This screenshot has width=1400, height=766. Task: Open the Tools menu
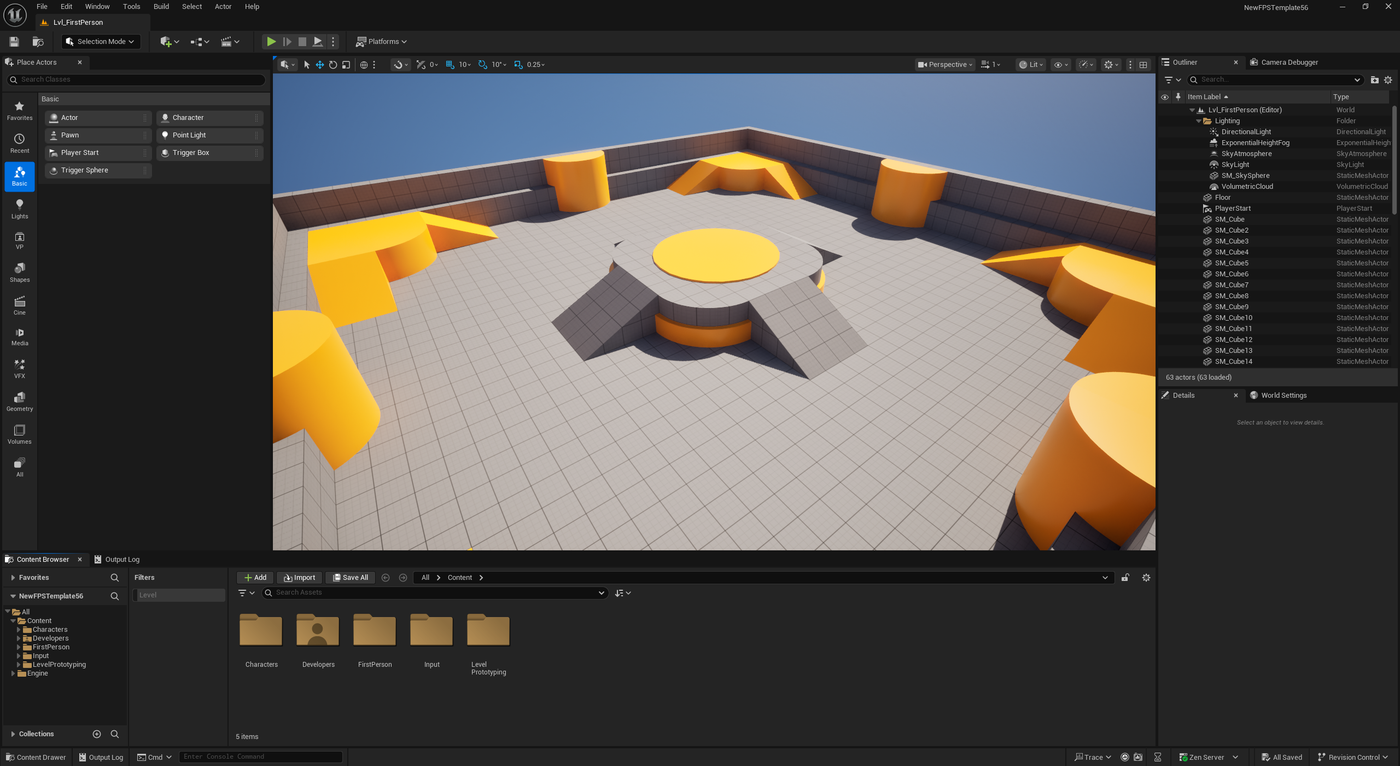click(131, 7)
